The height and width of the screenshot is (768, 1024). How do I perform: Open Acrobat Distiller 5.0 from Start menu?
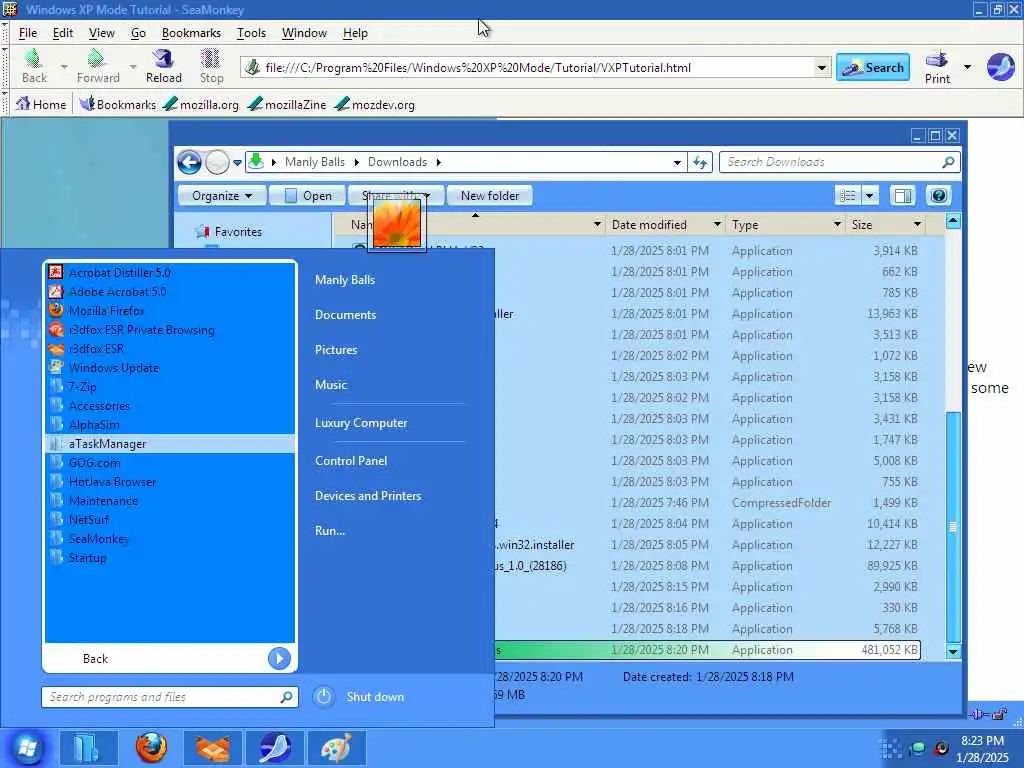click(170, 272)
